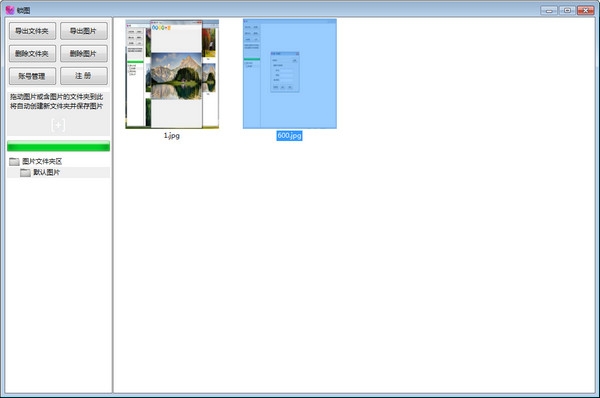600x398 pixels.
Task: Select the 图片文件夹区 folder icon
Action: [x=14, y=161]
